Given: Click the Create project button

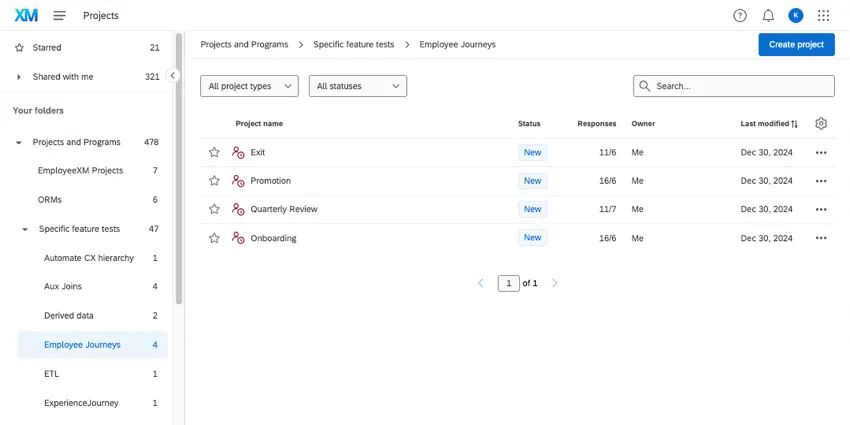Looking at the screenshot, I should 796,45.
